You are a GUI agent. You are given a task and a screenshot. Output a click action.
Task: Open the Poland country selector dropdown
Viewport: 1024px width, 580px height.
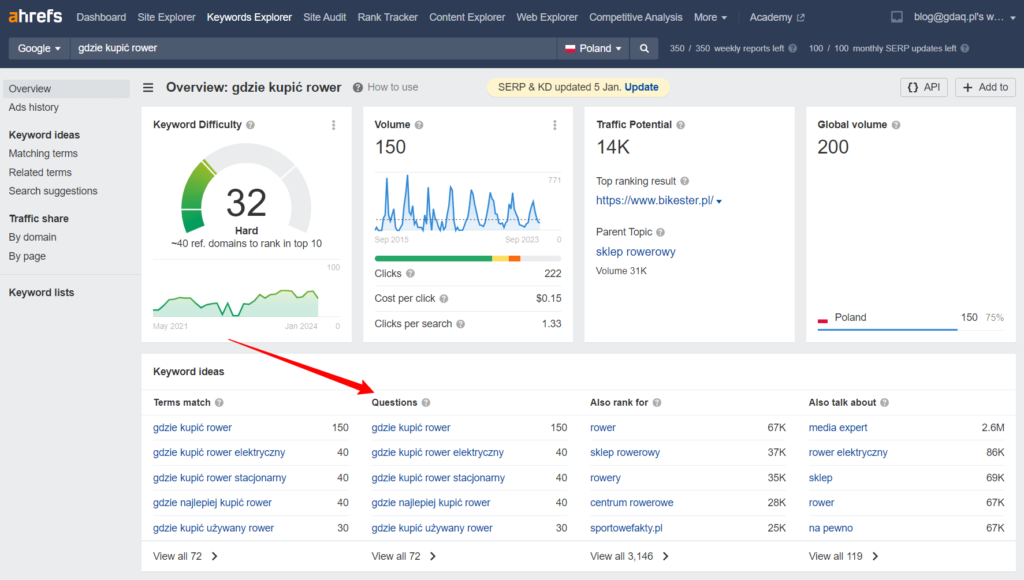(x=594, y=48)
